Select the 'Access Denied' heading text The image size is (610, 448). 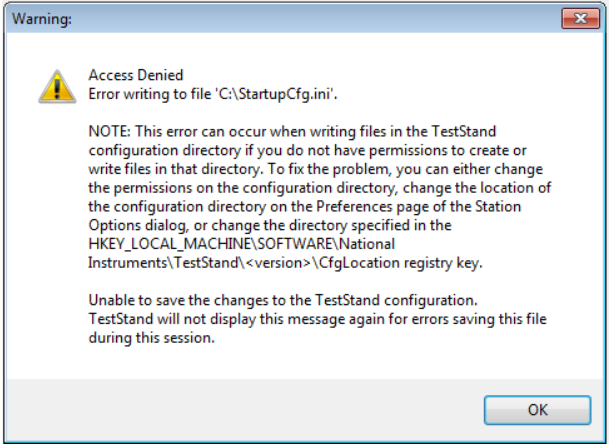136,75
